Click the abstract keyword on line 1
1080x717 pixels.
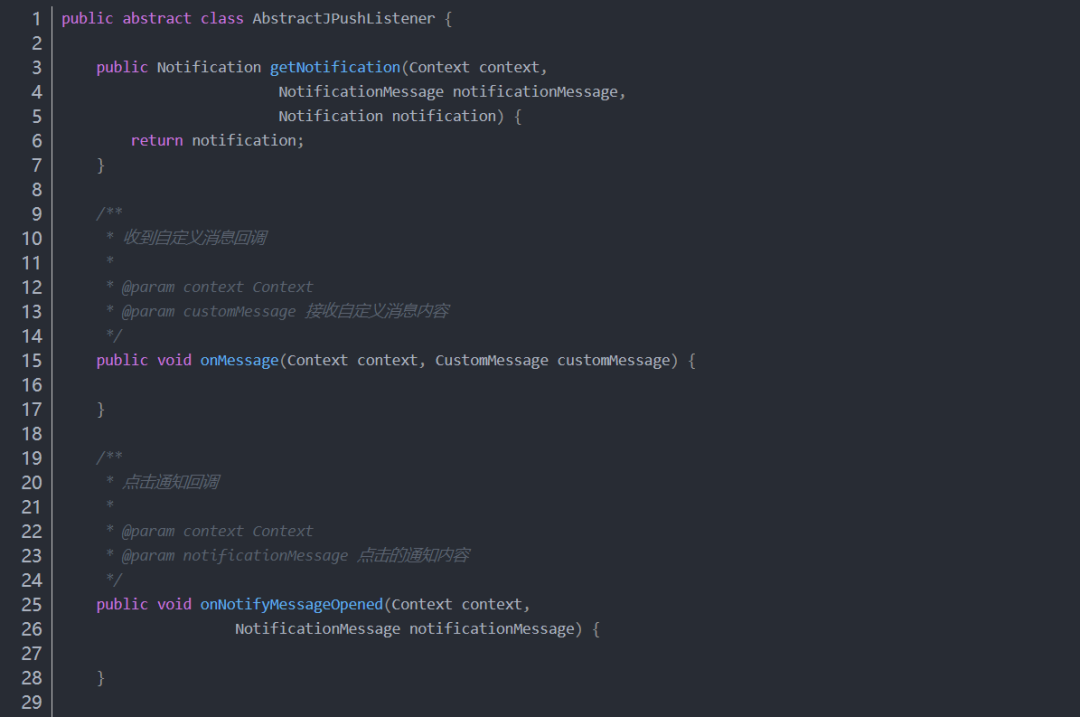pyautogui.click(x=156, y=19)
